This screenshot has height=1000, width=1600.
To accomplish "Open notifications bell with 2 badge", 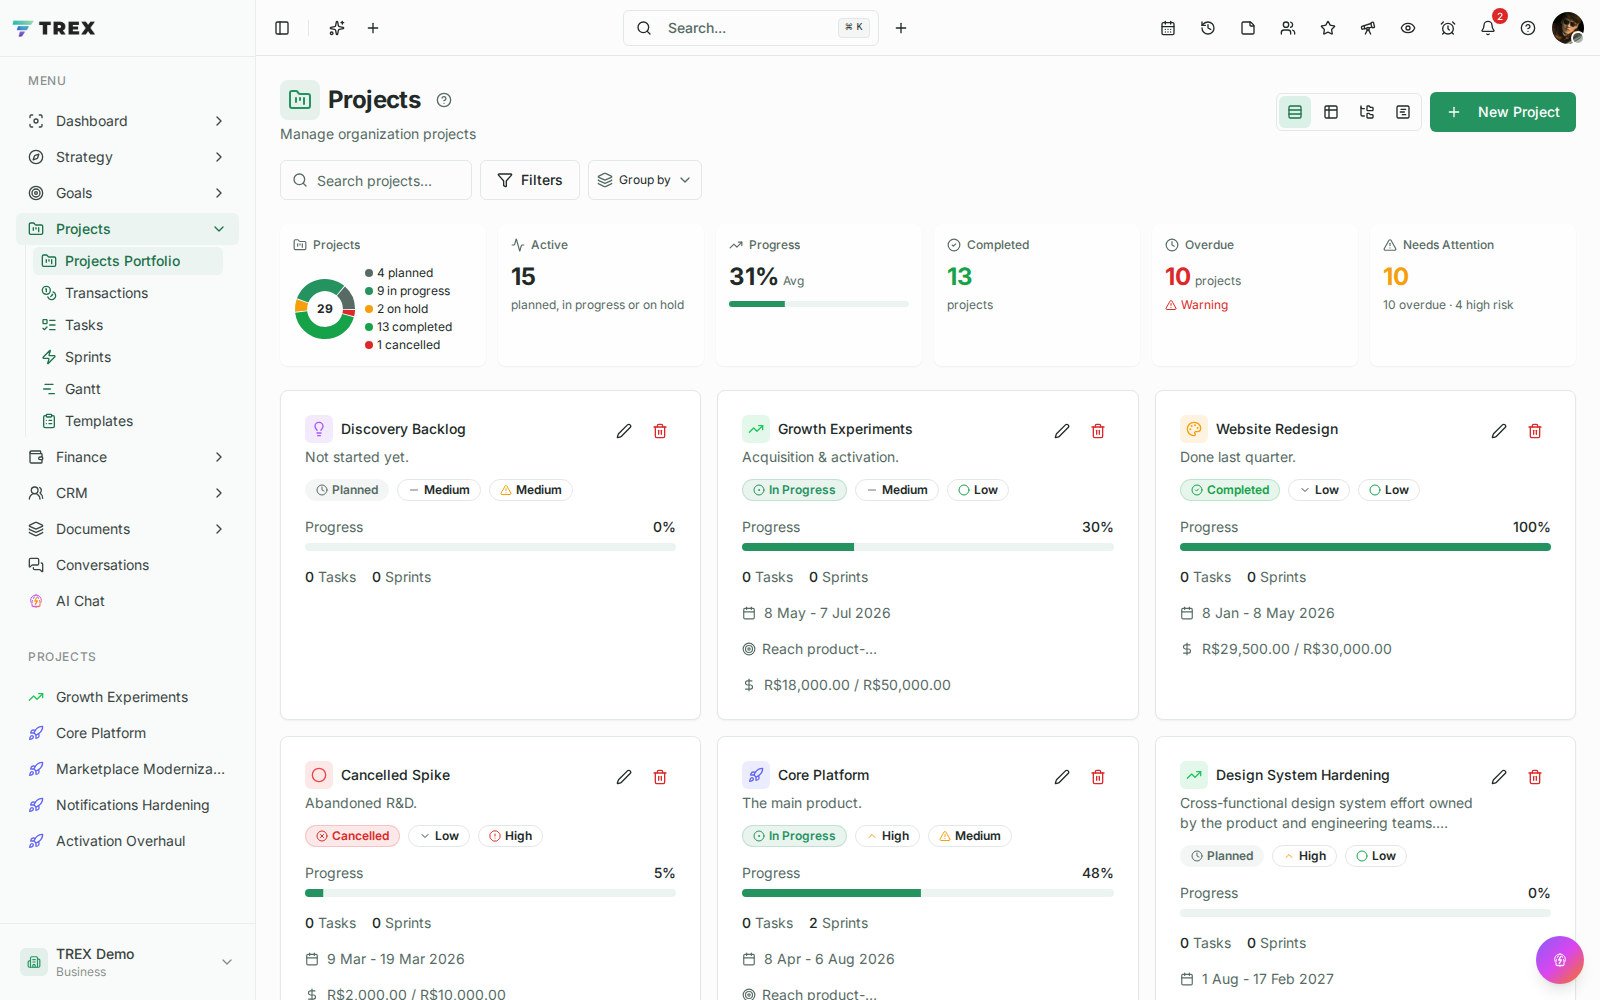I will click(1488, 28).
